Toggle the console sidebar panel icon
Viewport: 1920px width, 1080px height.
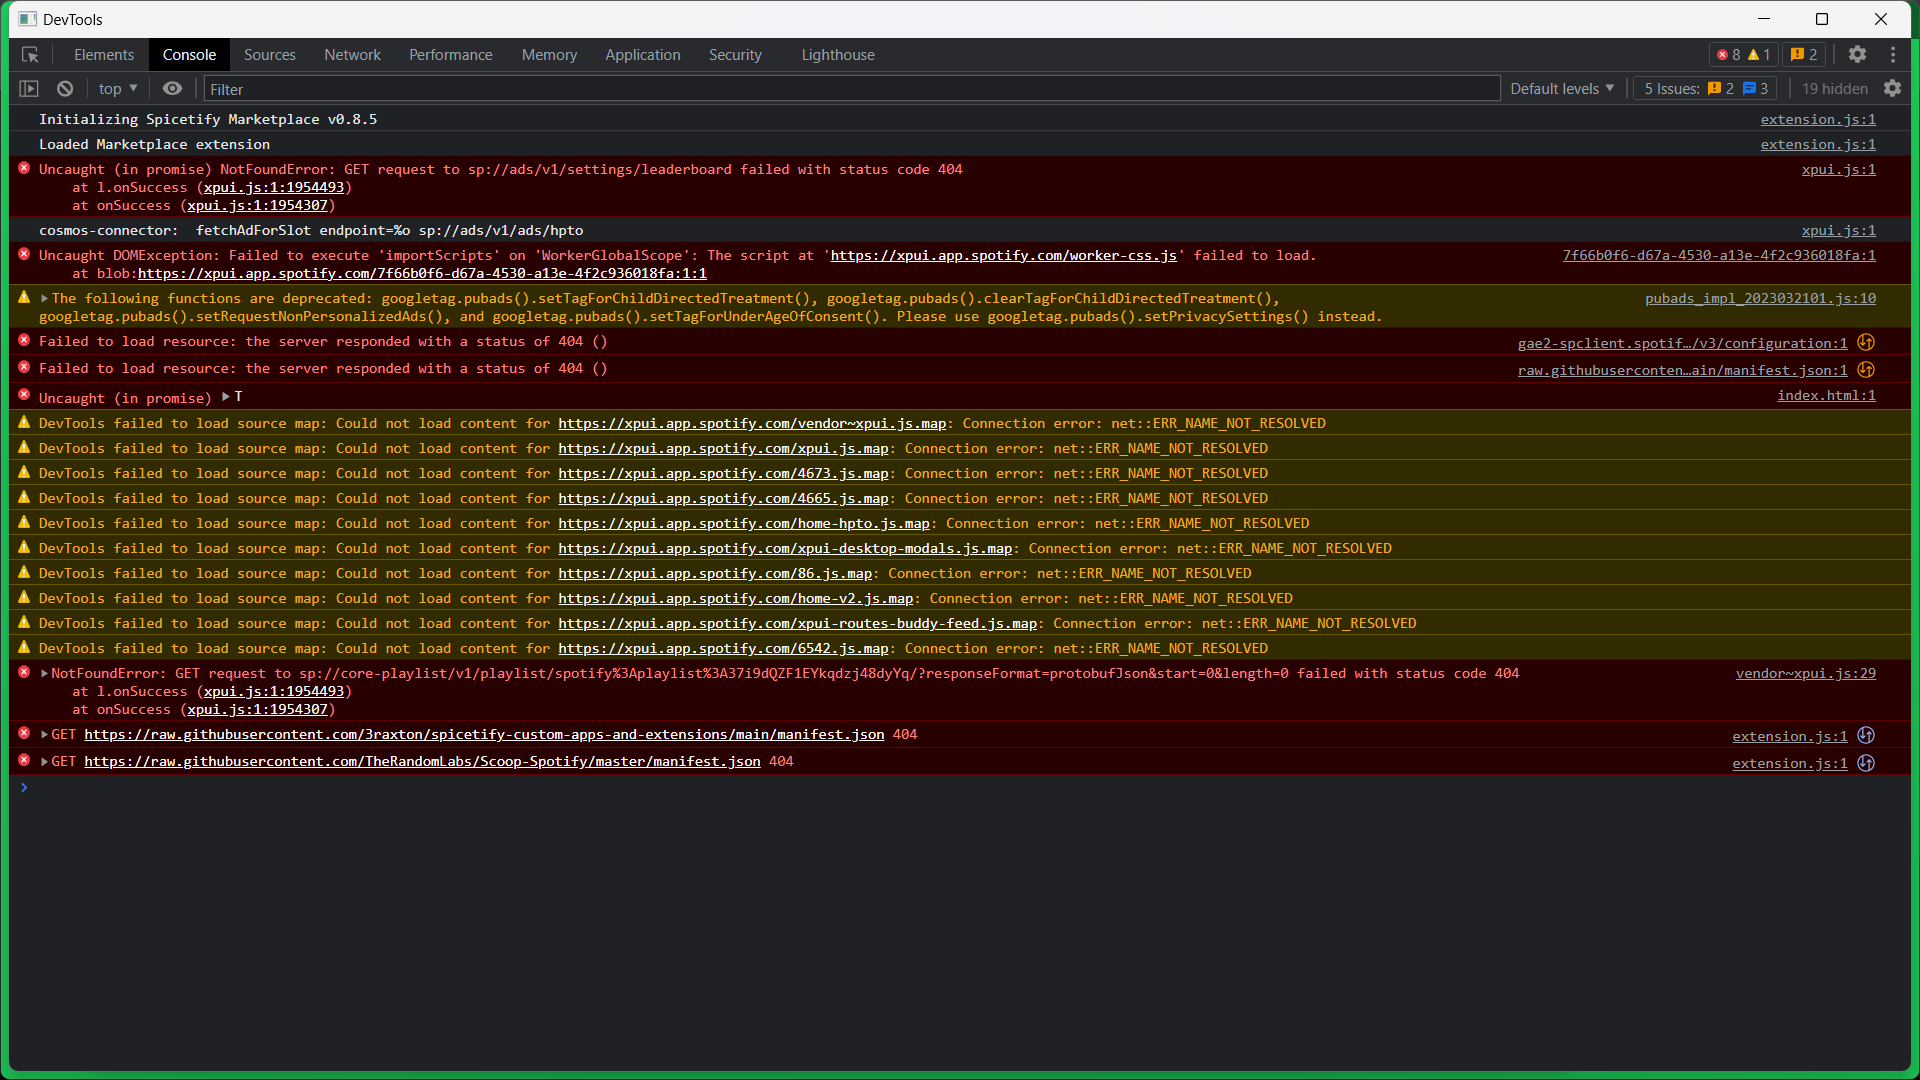(29, 89)
